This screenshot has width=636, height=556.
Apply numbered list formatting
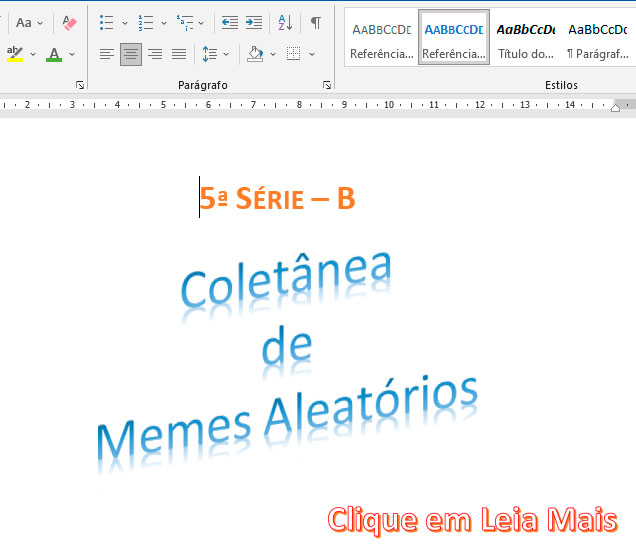(x=146, y=22)
